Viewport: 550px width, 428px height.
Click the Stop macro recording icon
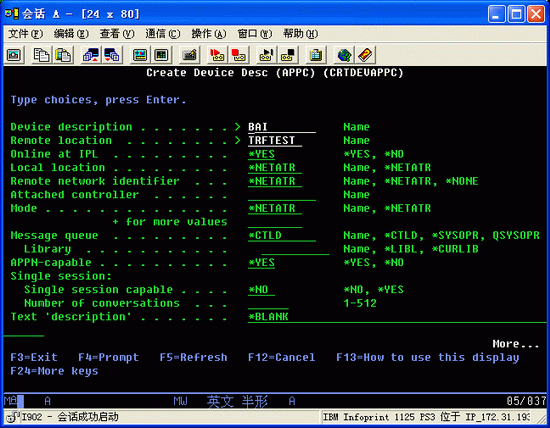[x=239, y=55]
